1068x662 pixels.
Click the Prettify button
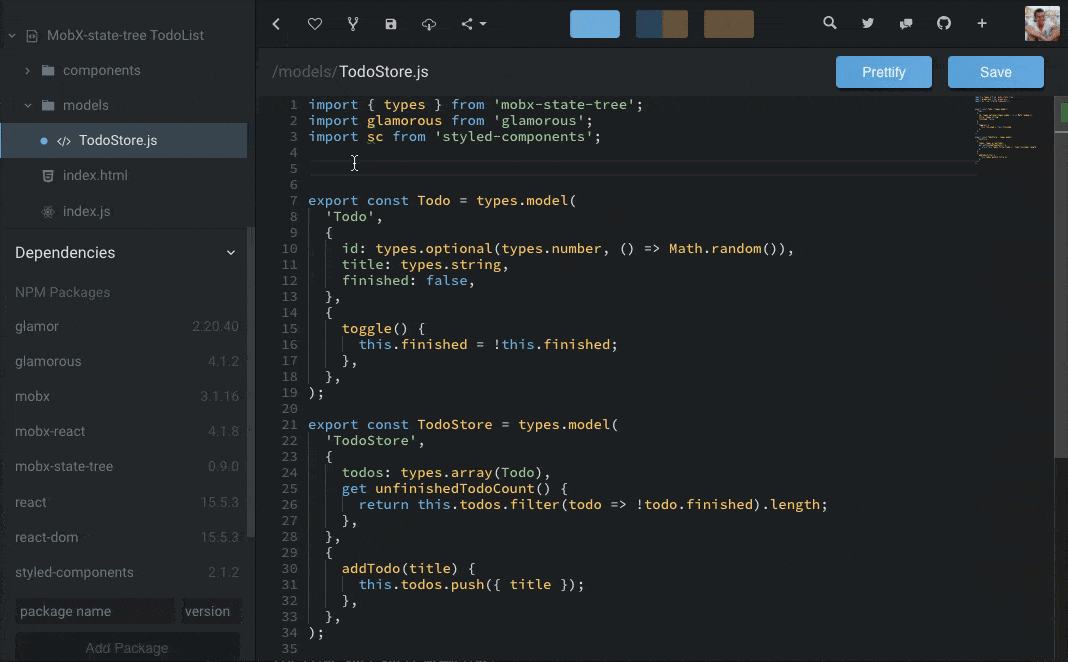(x=883, y=71)
